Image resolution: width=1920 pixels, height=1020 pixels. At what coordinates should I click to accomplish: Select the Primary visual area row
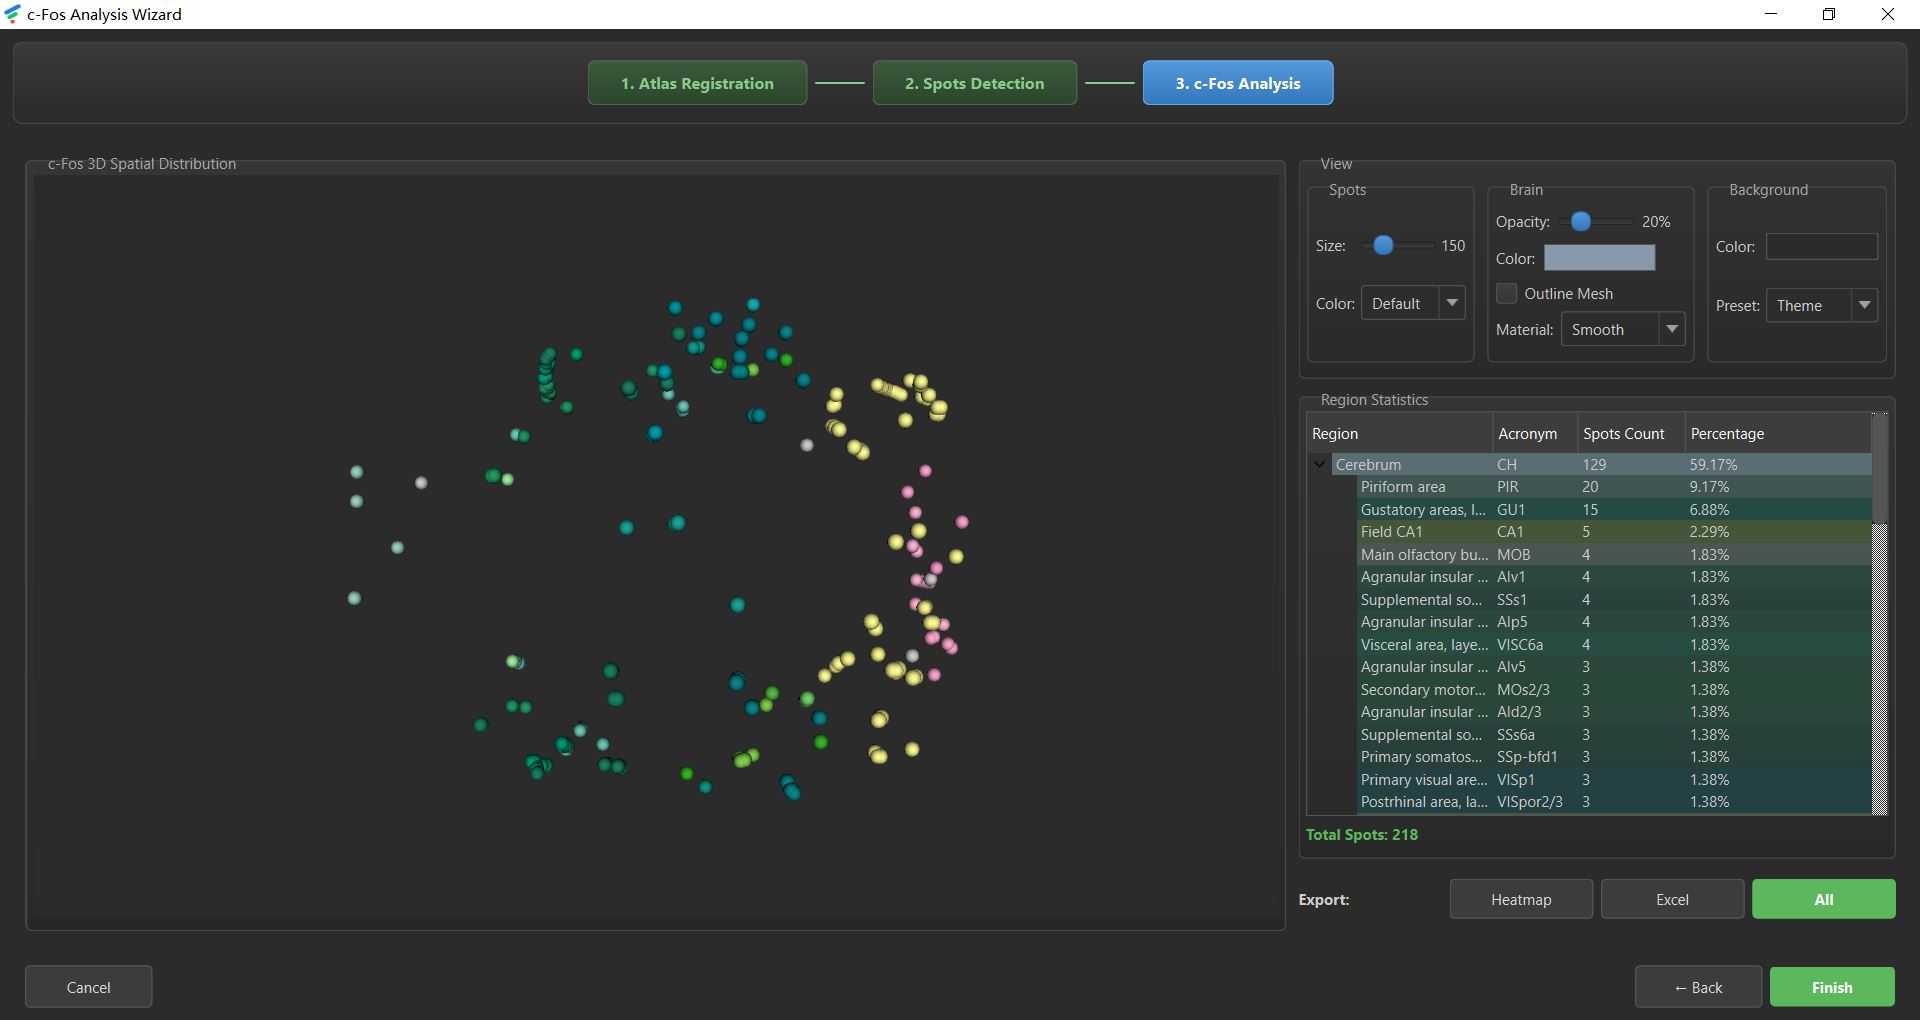tap(1614, 779)
